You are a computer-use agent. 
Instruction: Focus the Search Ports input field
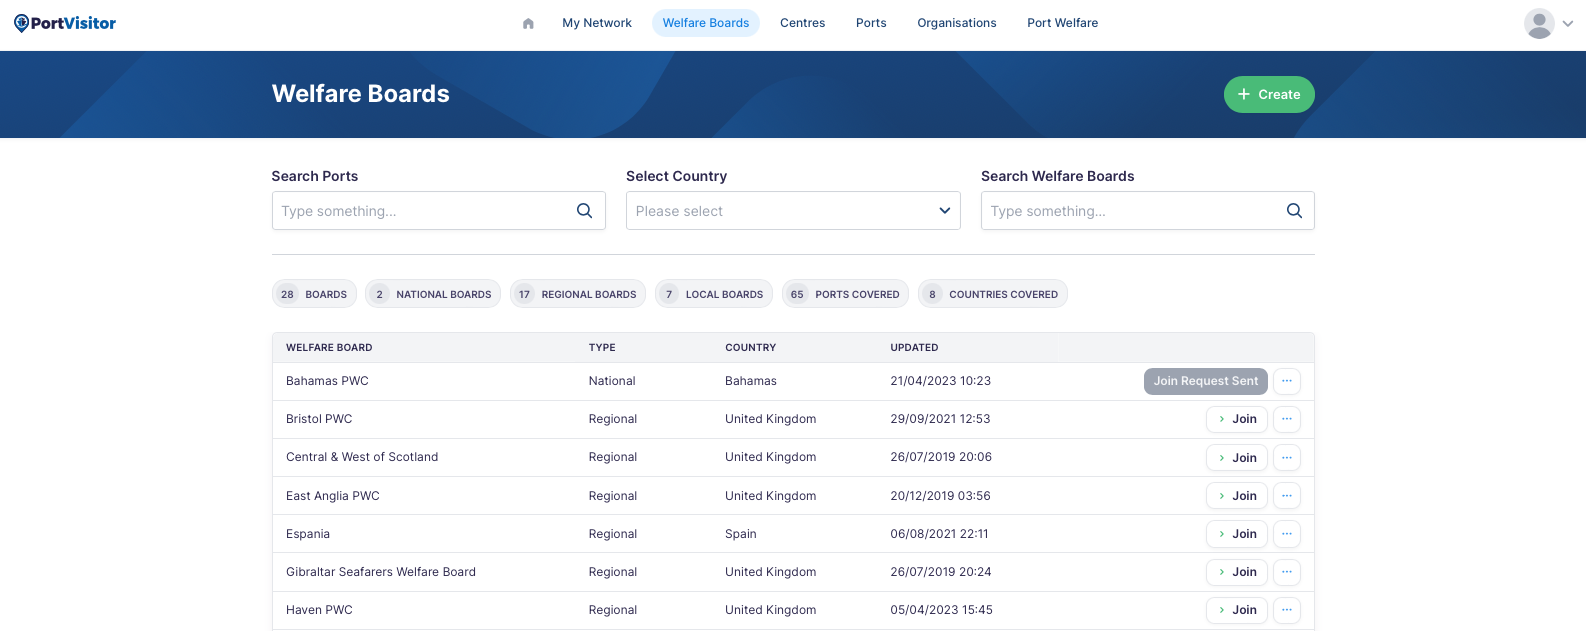coord(439,211)
